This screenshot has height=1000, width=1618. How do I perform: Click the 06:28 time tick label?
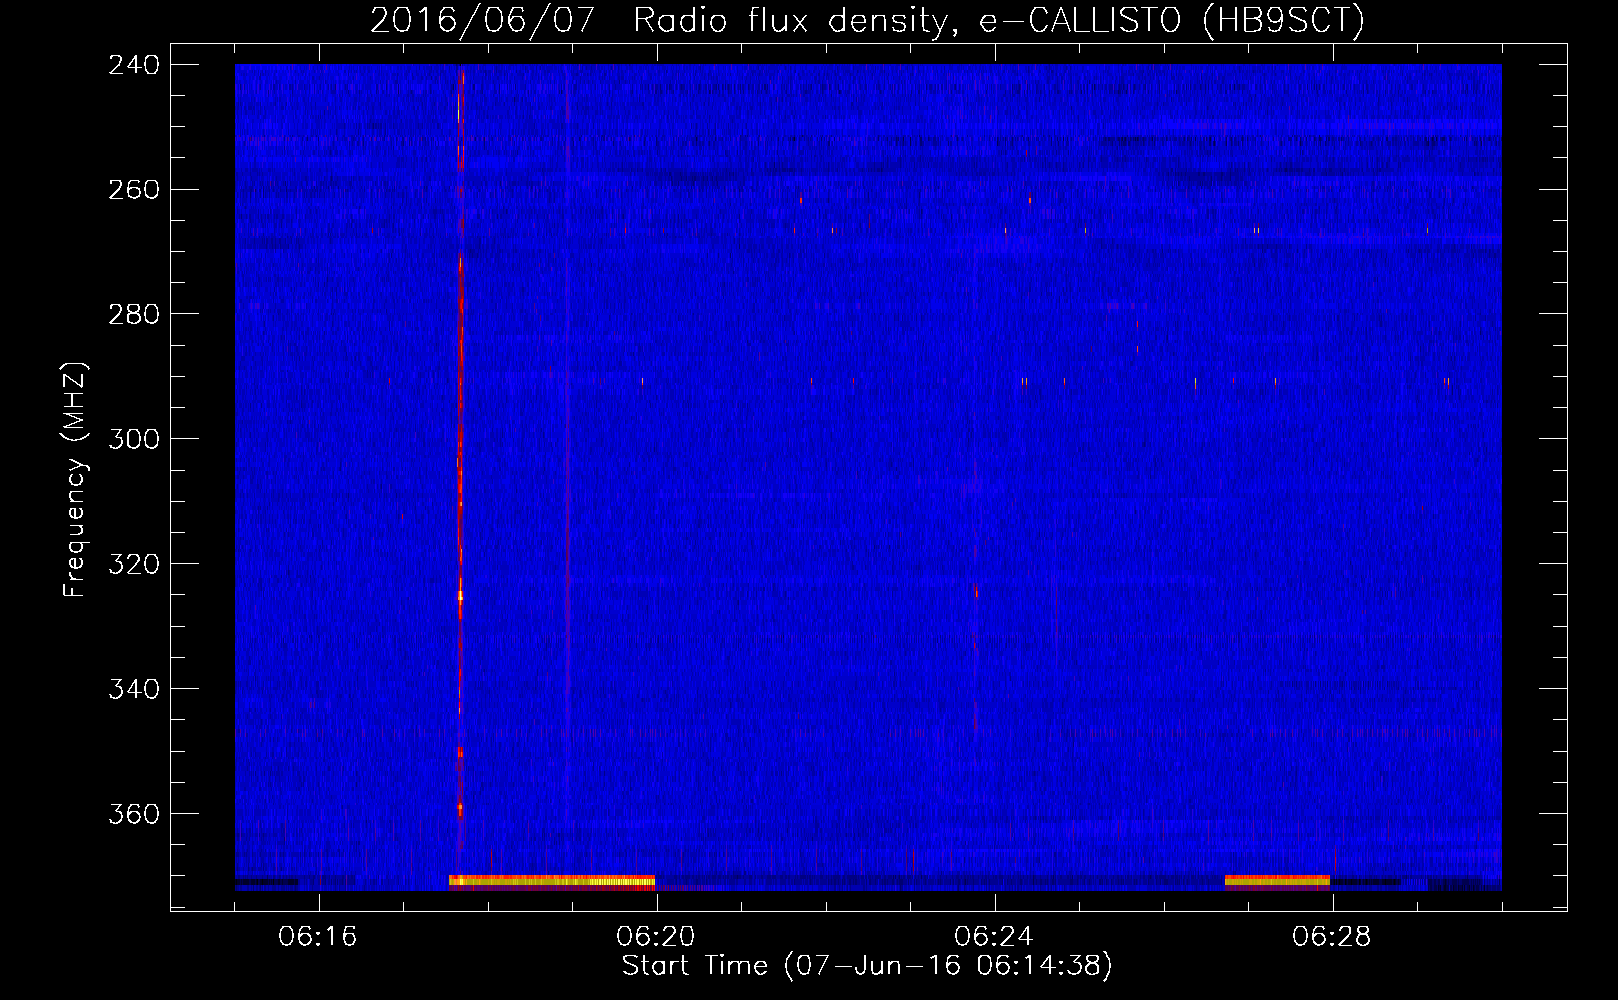coord(1332,937)
